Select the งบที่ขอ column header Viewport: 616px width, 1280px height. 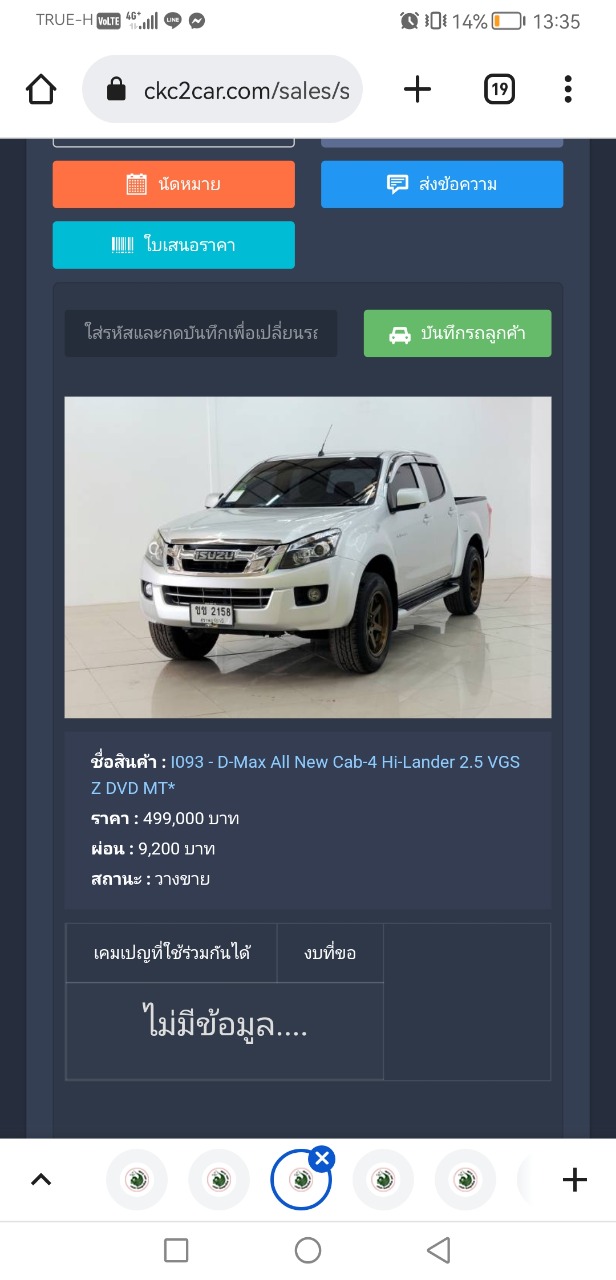coord(330,953)
